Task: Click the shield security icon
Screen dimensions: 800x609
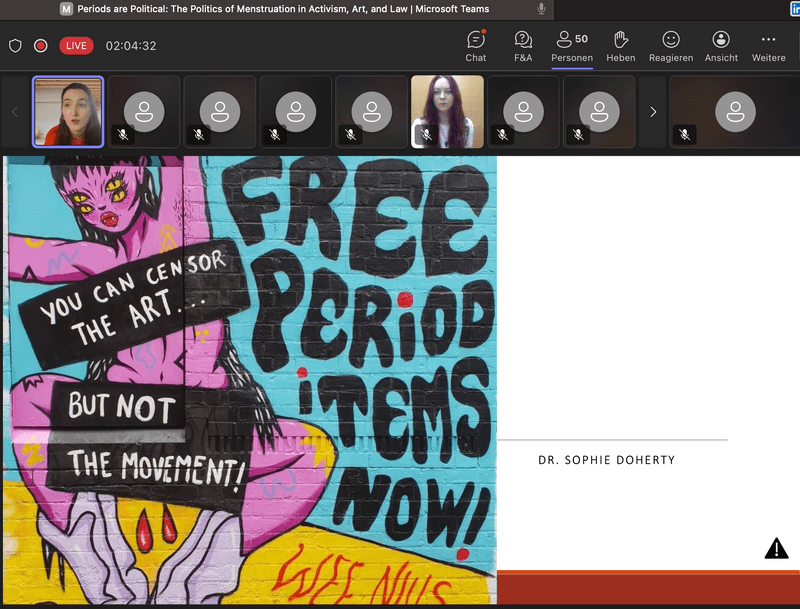Action: click(x=15, y=46)
